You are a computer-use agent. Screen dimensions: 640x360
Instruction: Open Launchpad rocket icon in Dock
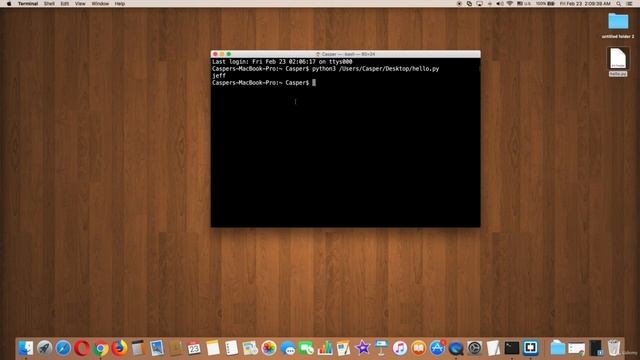tap(44, 348)
